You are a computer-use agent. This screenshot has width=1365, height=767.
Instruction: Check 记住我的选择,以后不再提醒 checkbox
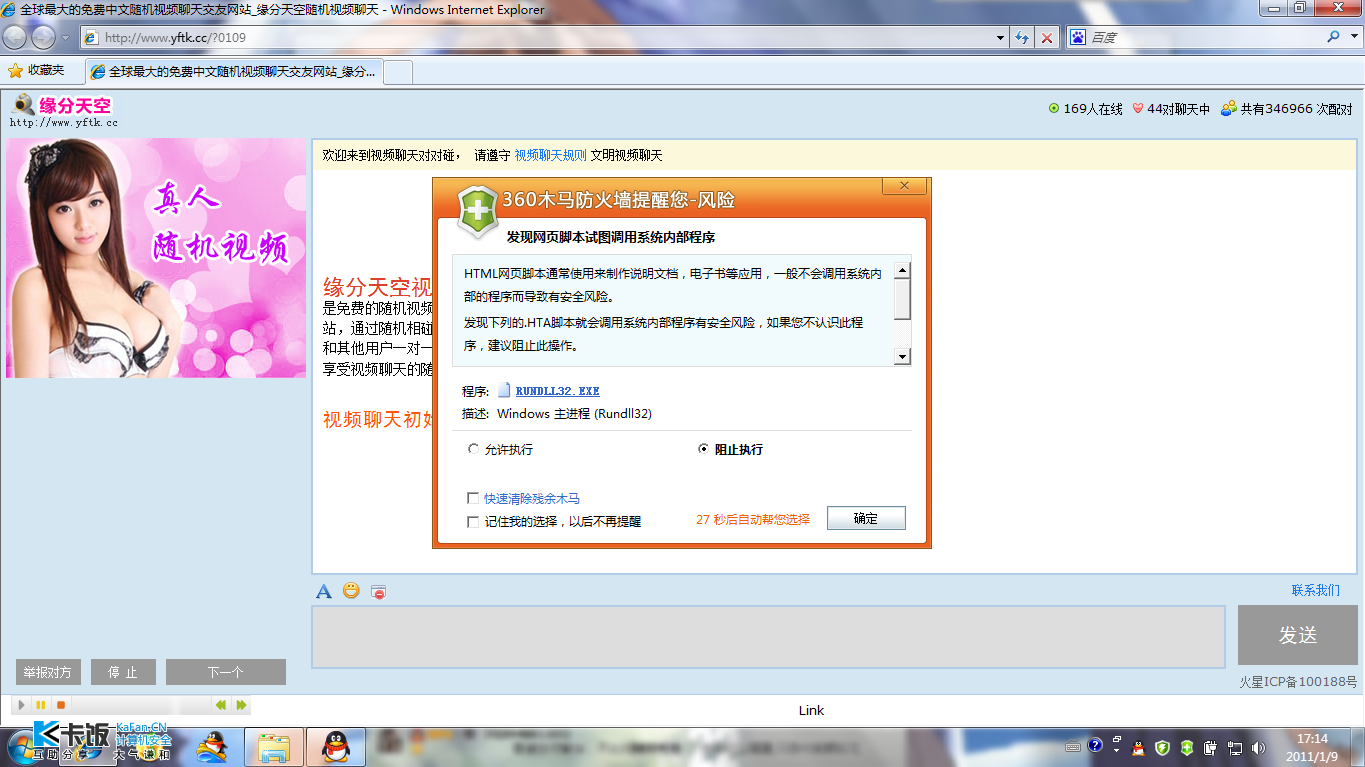pos(473,521)
